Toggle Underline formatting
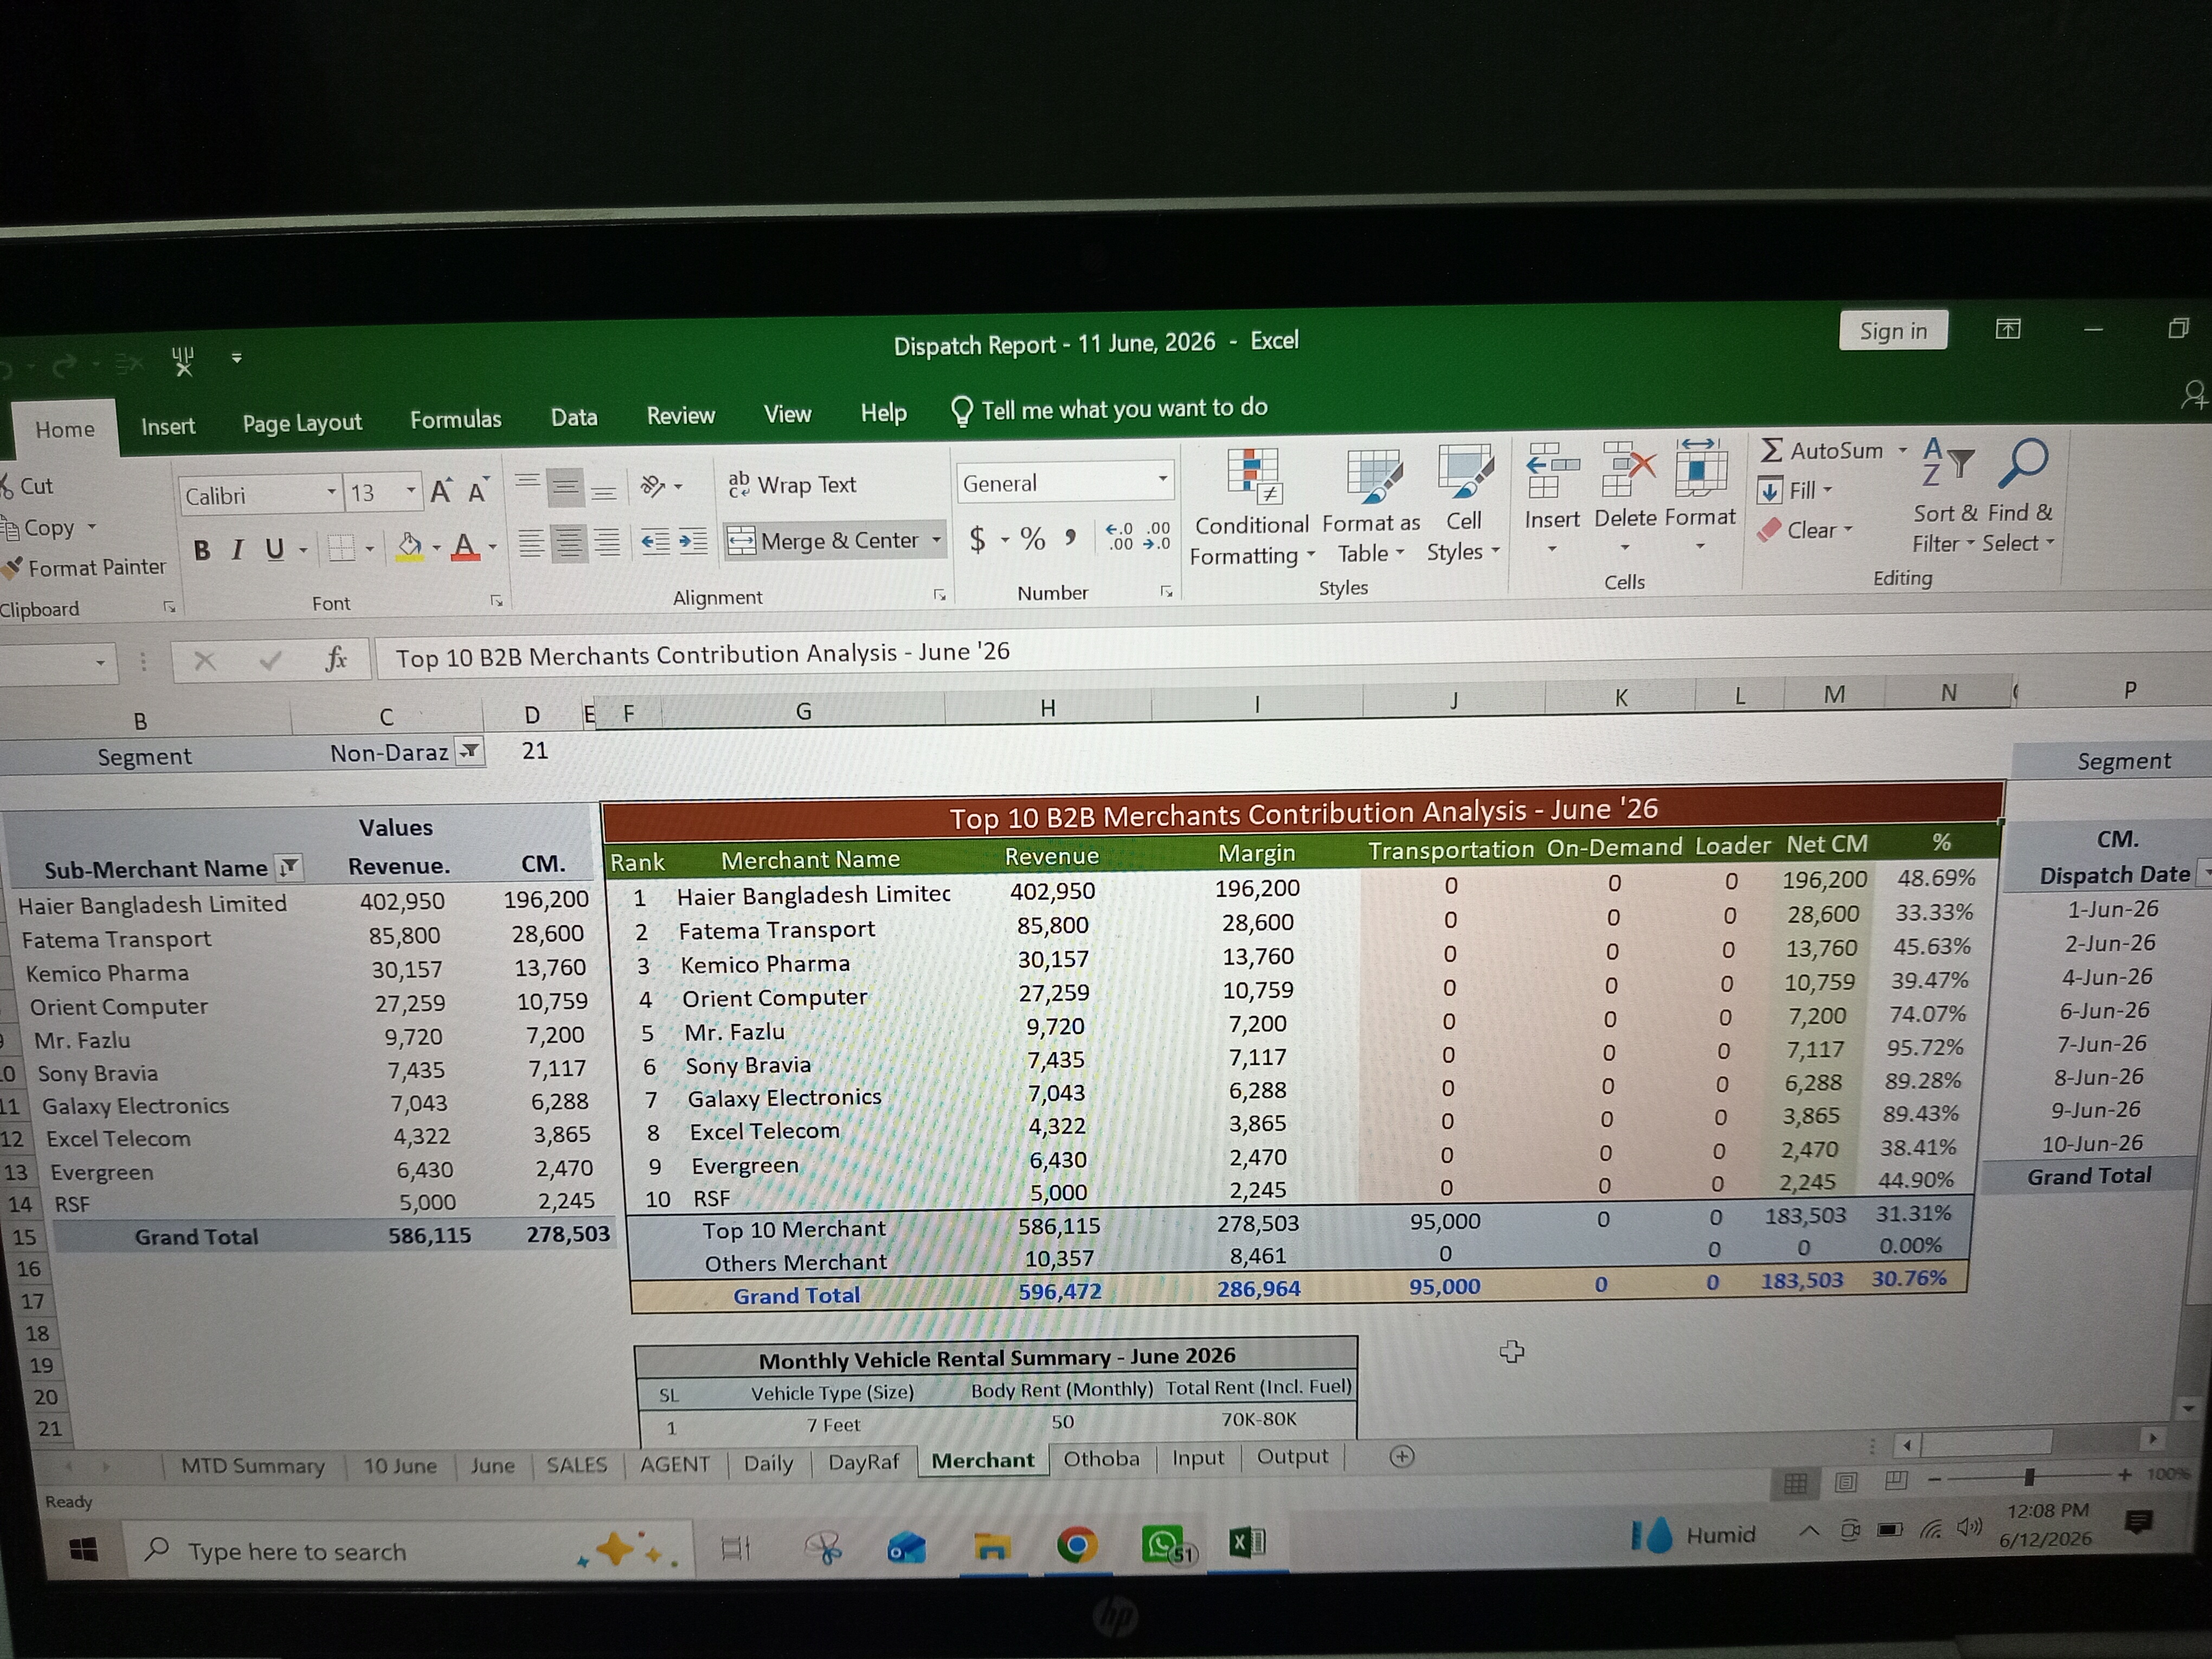 (275, 549)
